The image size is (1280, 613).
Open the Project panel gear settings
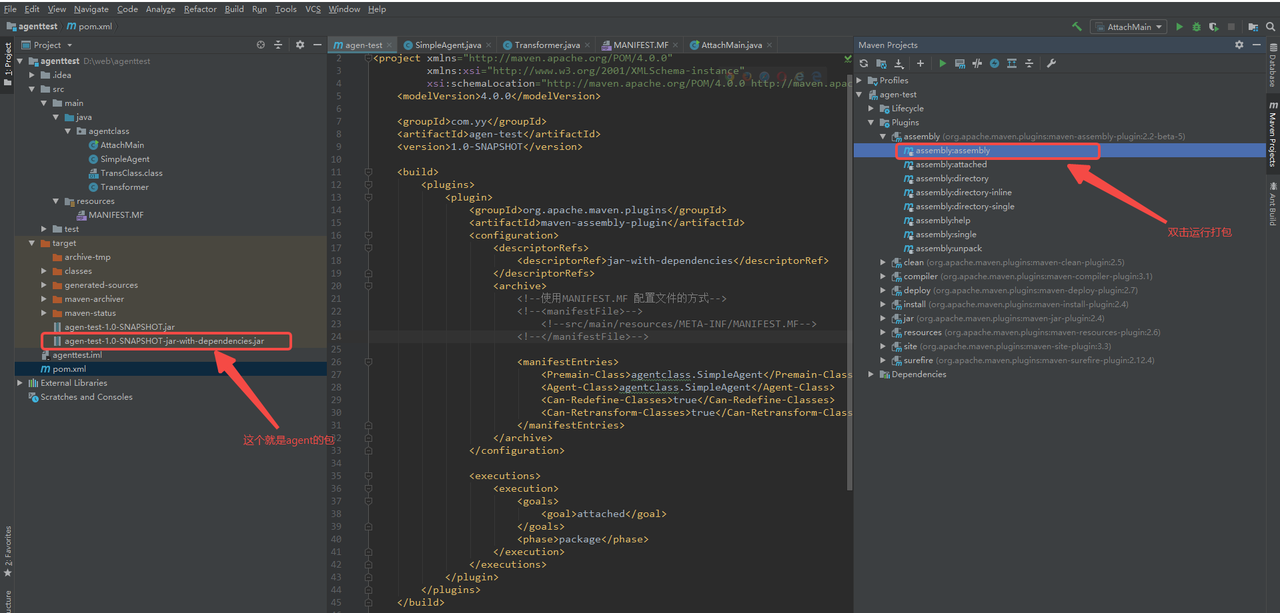[x=299, y=45]
